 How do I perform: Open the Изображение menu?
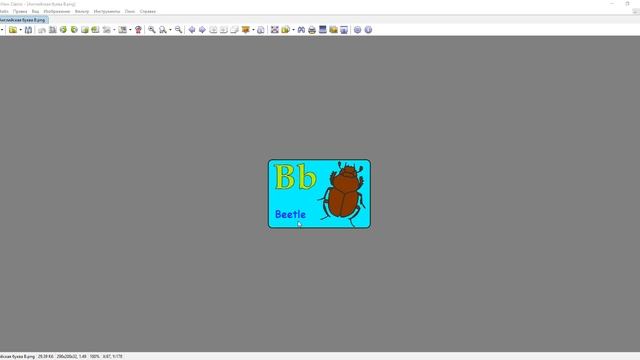(57, 11)
